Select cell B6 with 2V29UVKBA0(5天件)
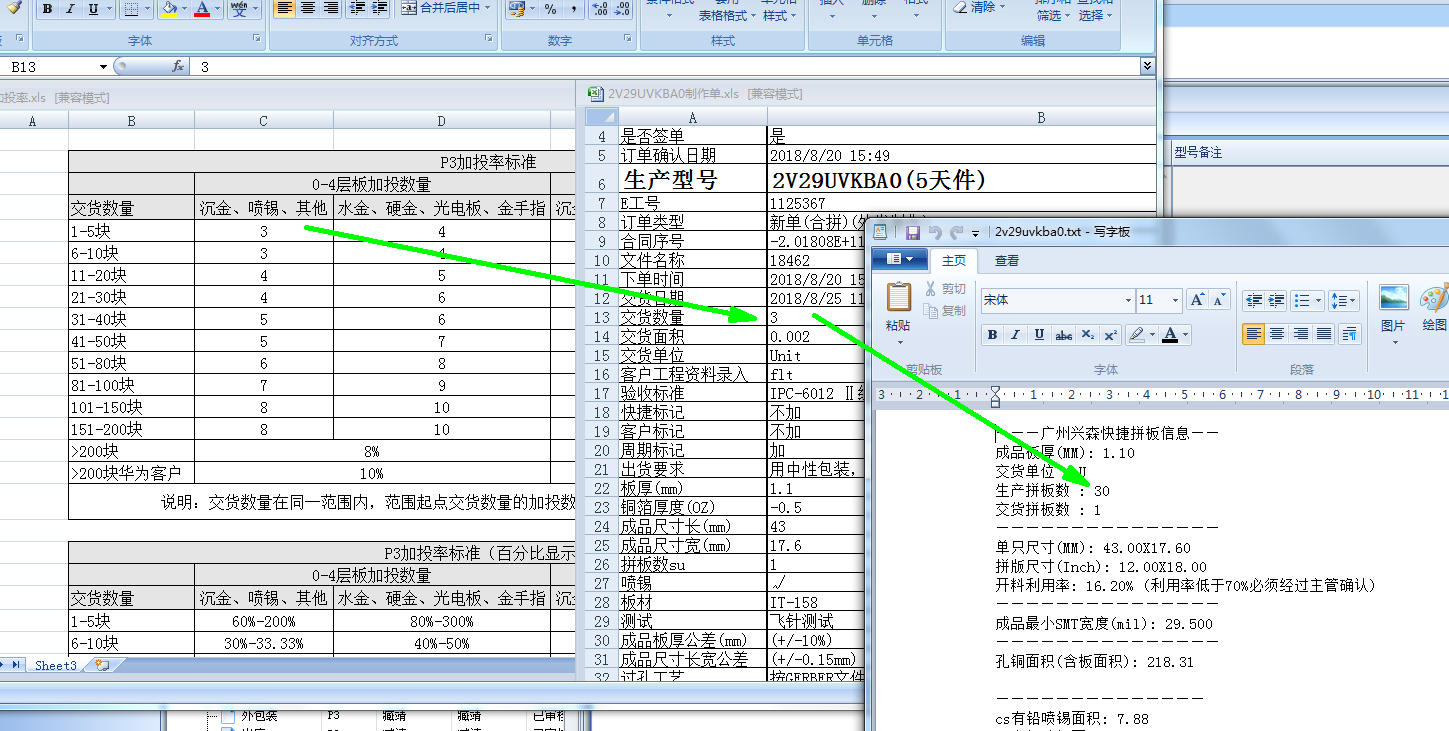This screenshot has height=731, width=1449. pos(961,181)
